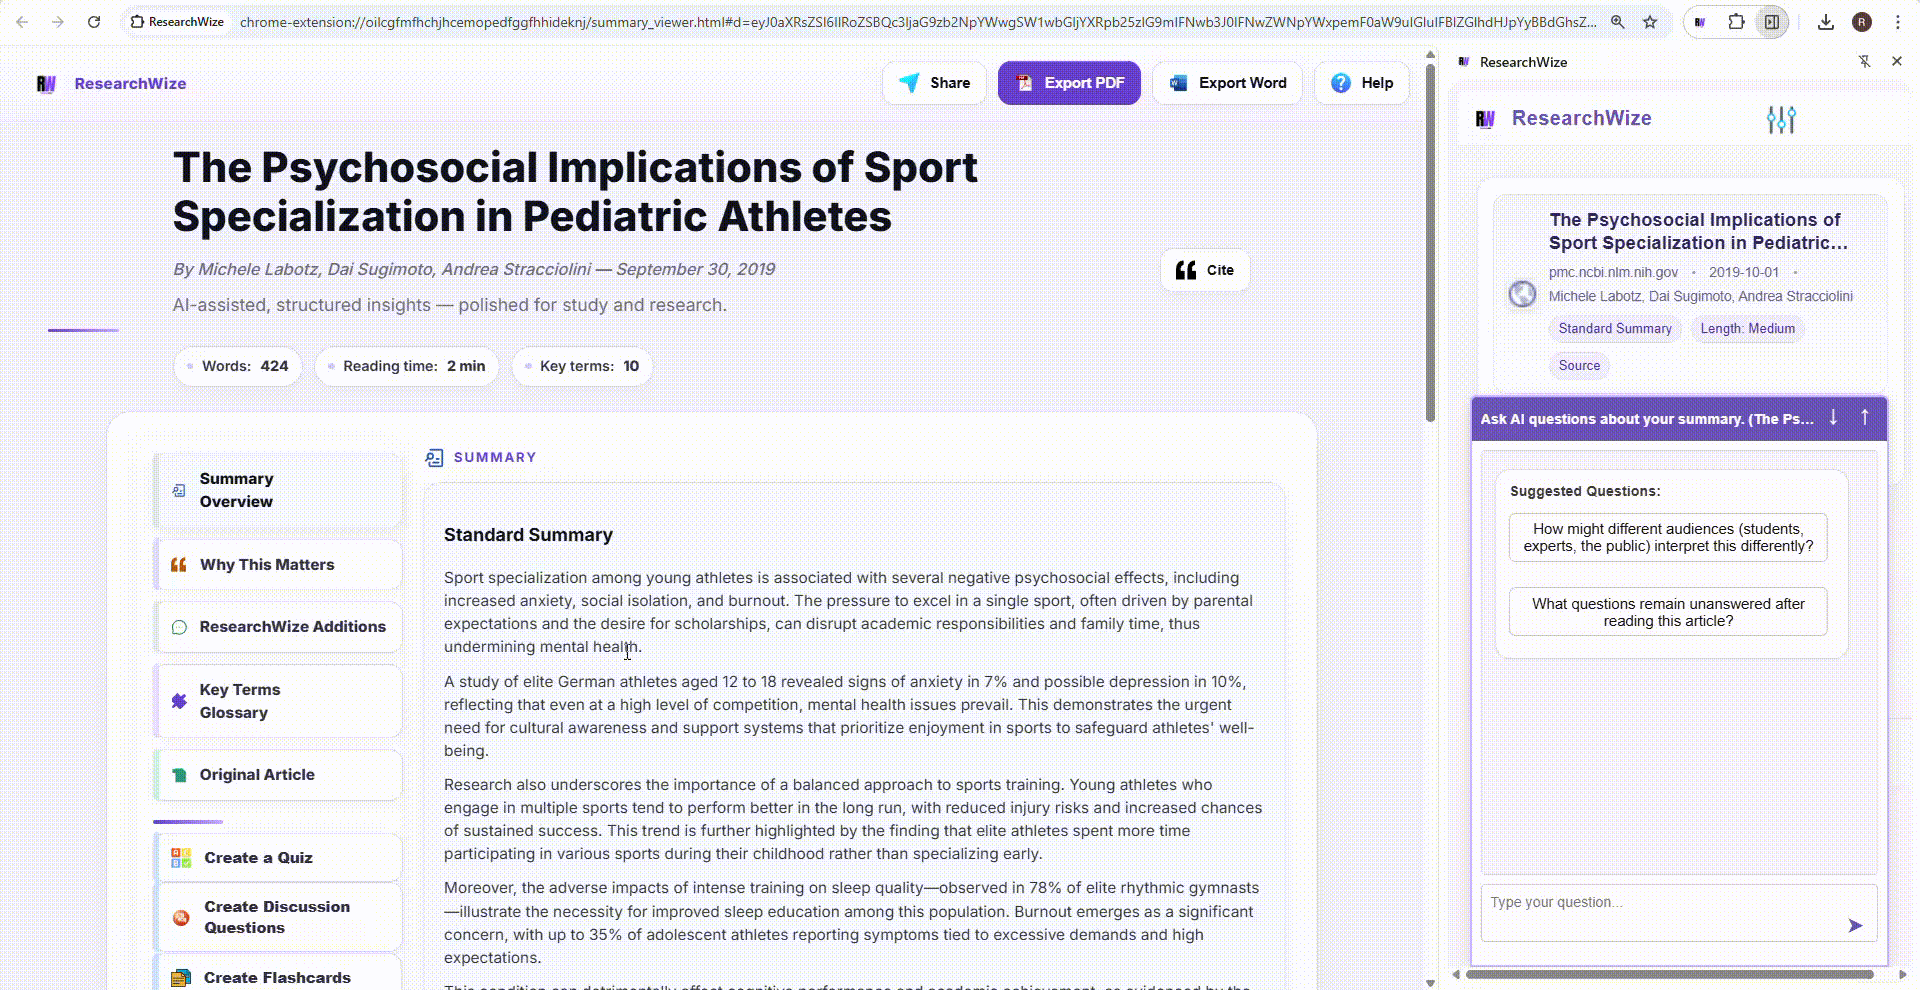Viewport: 1920px width, 990px height.
Task: Select the 'What questions remain unanswered' suggestion
Action: [1667, 612]
